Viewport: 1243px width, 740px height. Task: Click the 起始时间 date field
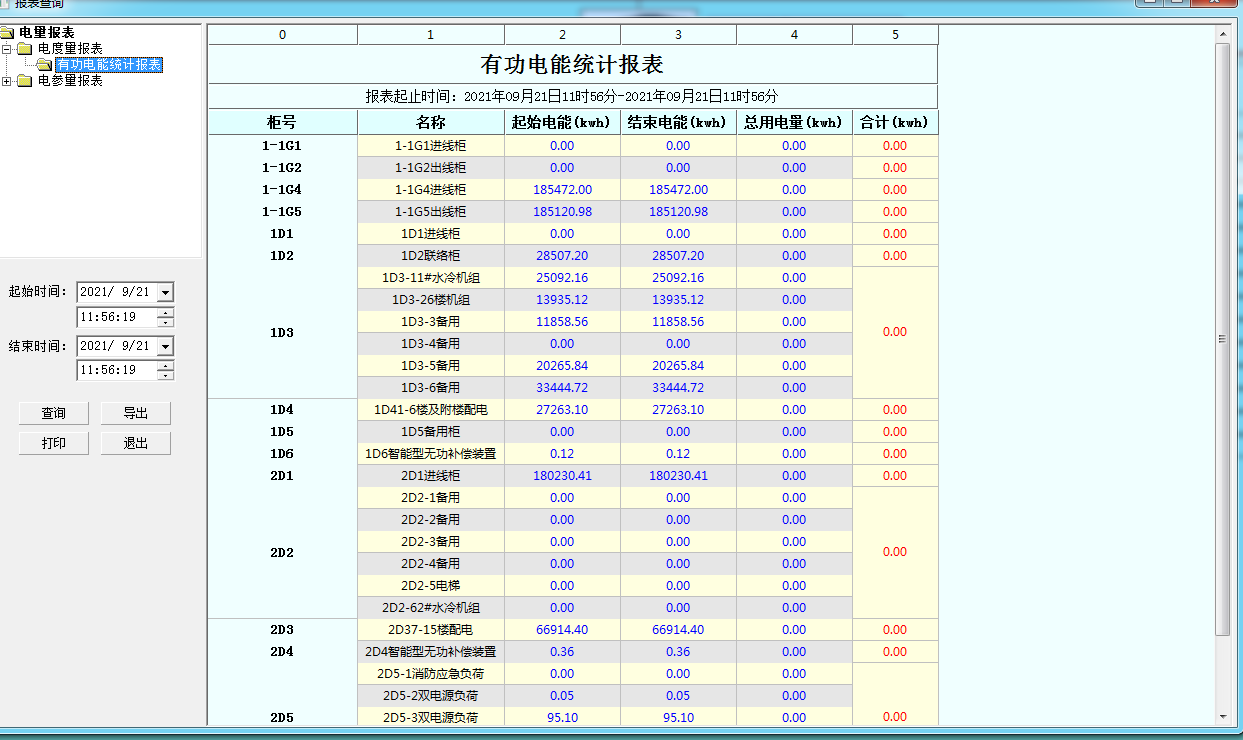[116, 292]
